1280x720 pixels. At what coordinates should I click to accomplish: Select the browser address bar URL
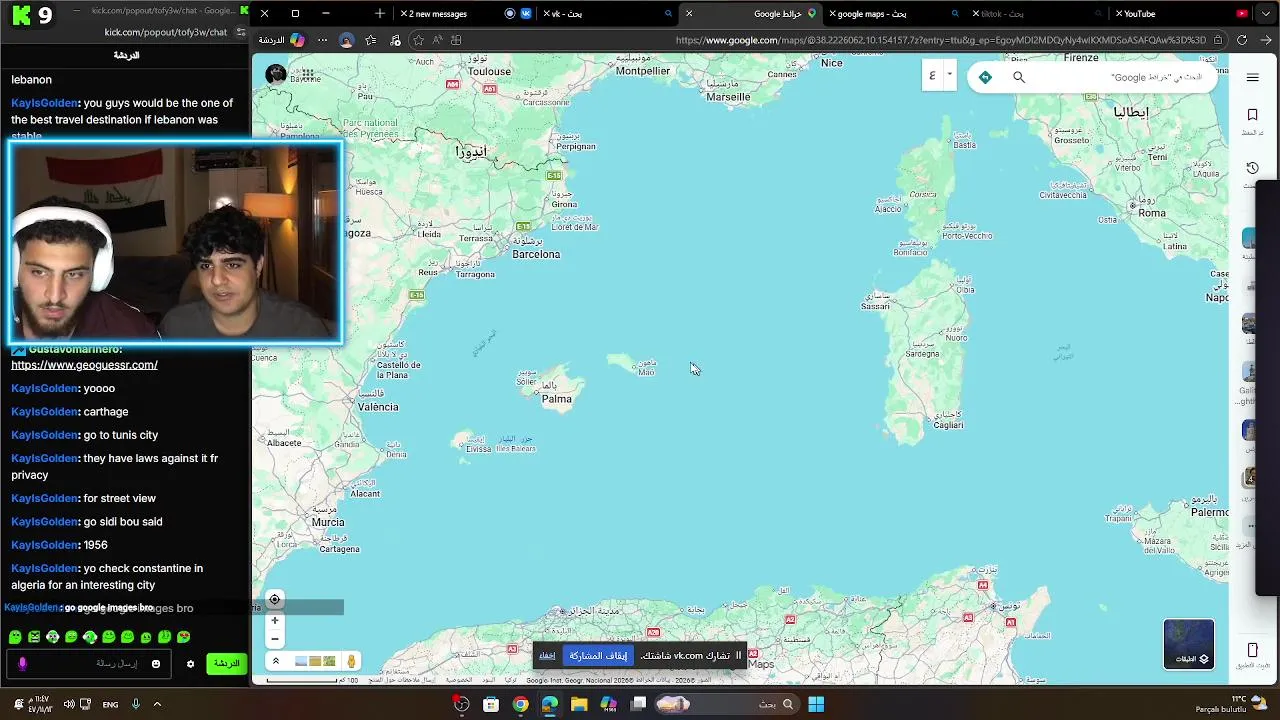940,40
